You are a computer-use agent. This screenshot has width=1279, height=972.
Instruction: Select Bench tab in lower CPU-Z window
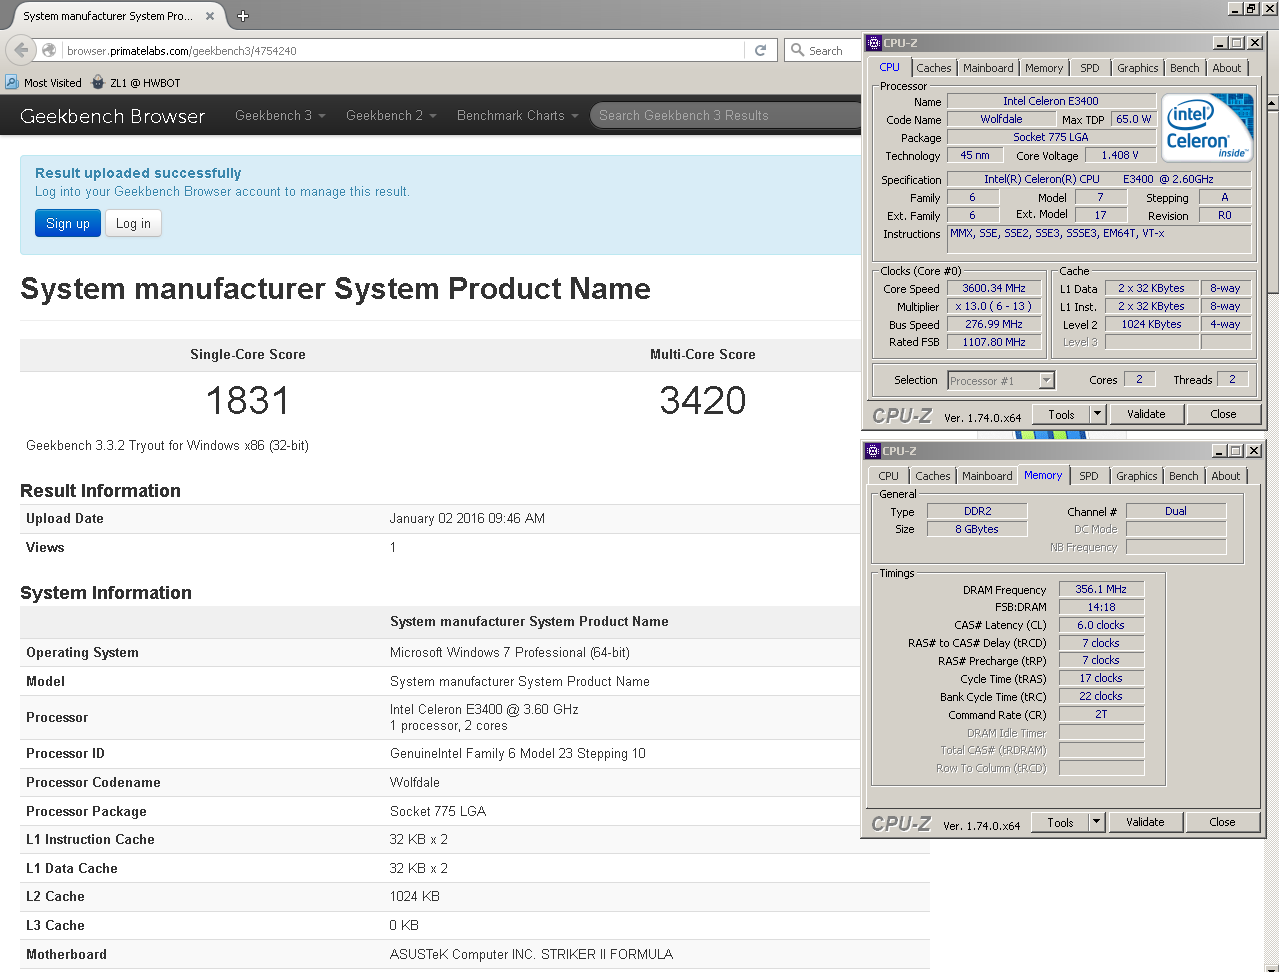(1184, 476)
